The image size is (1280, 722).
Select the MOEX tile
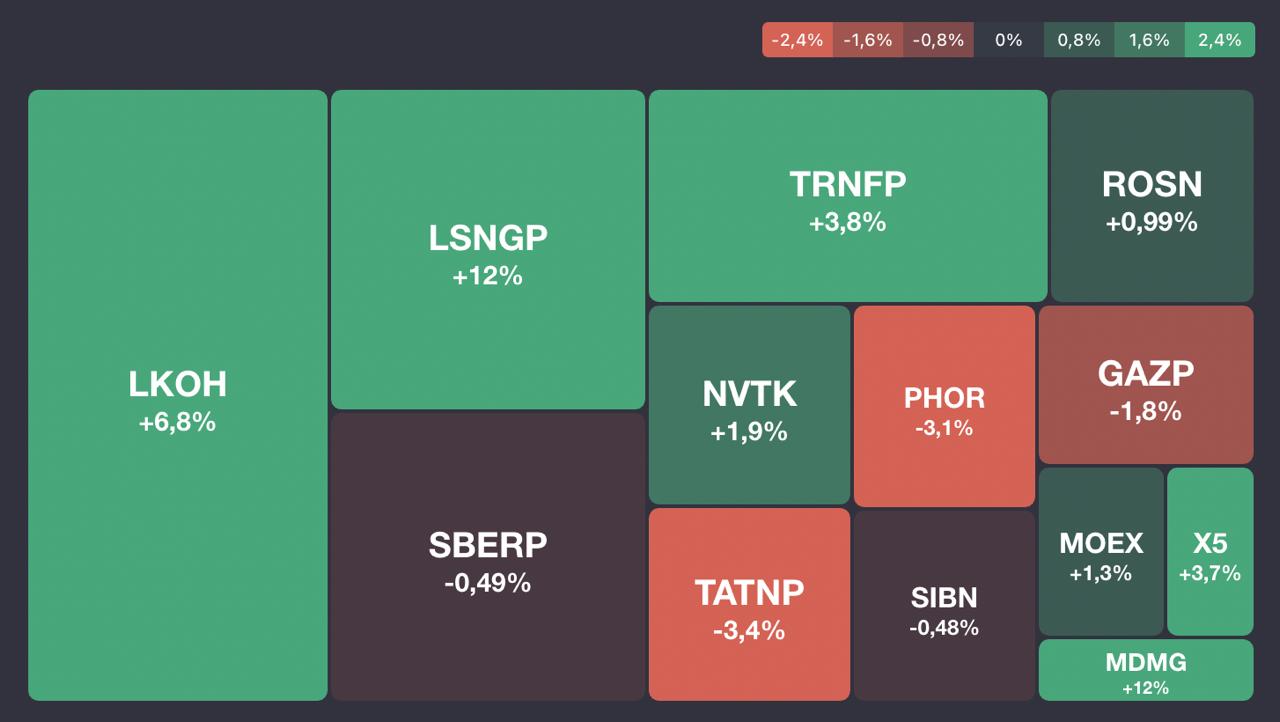(1101, 552)
